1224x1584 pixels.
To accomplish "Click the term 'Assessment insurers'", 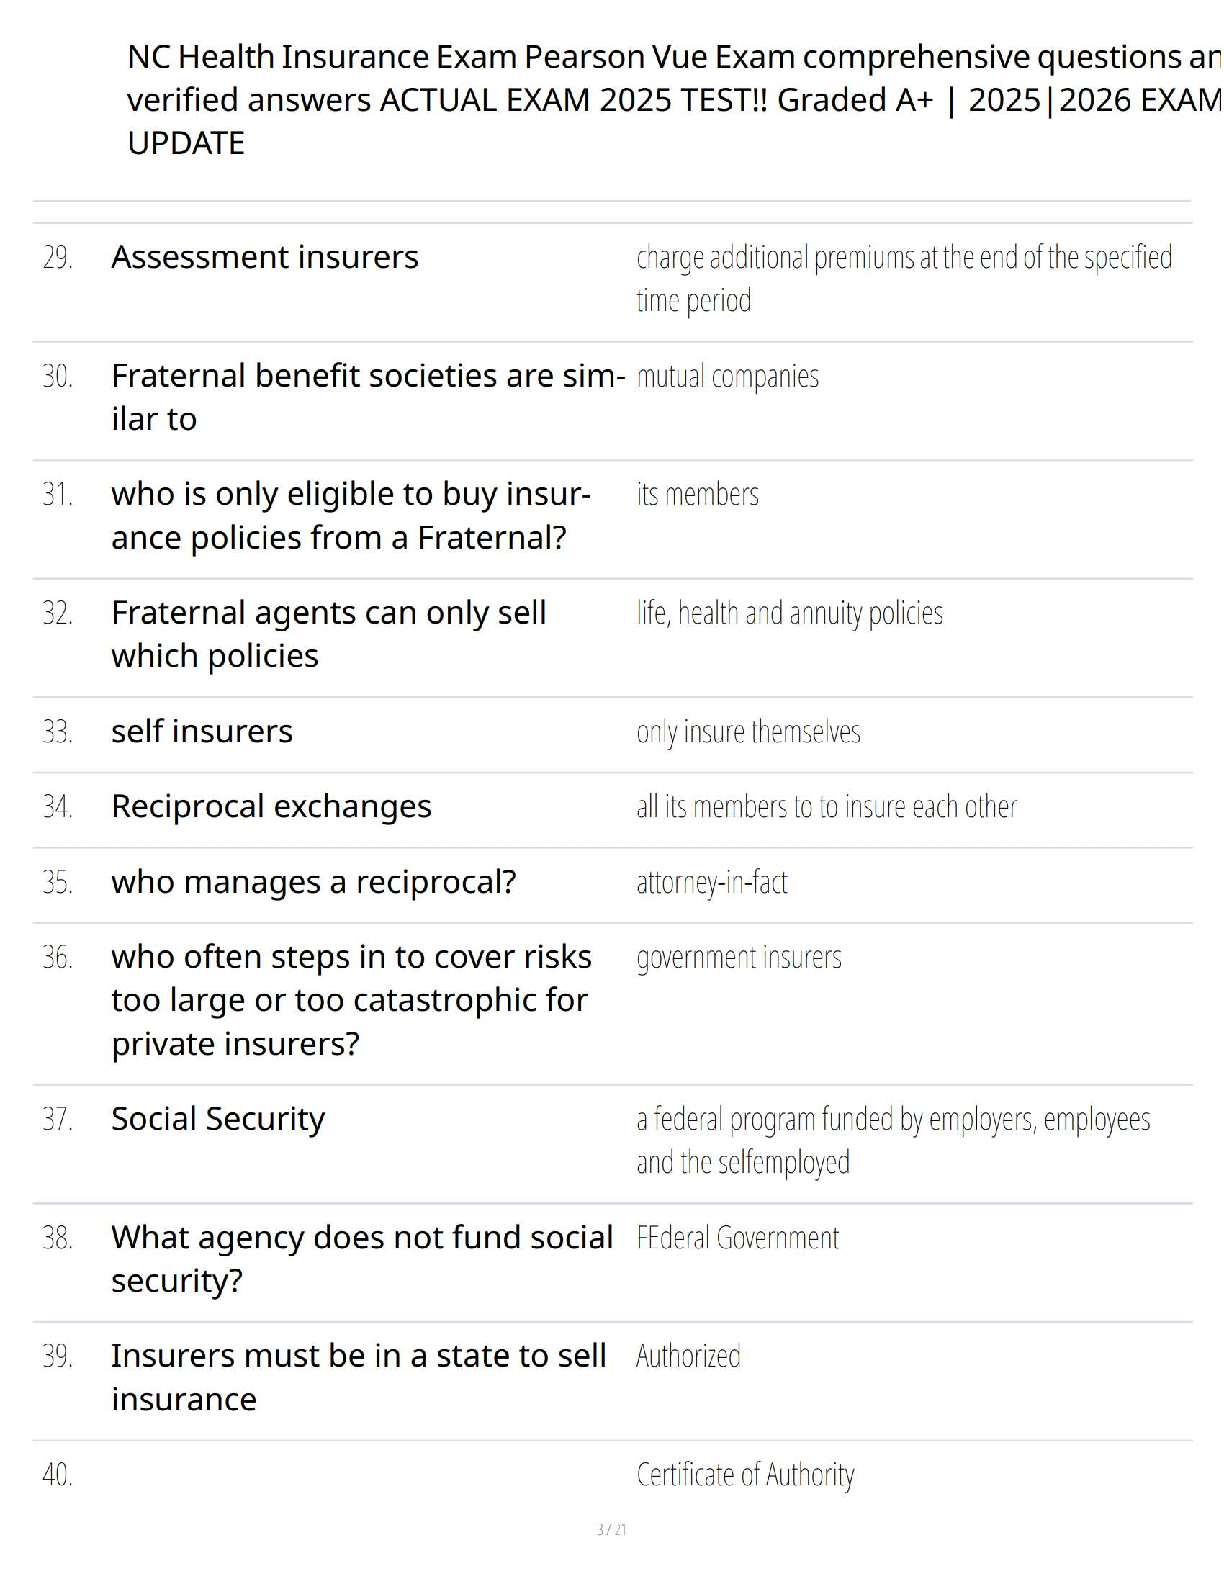I will (265, 257).
